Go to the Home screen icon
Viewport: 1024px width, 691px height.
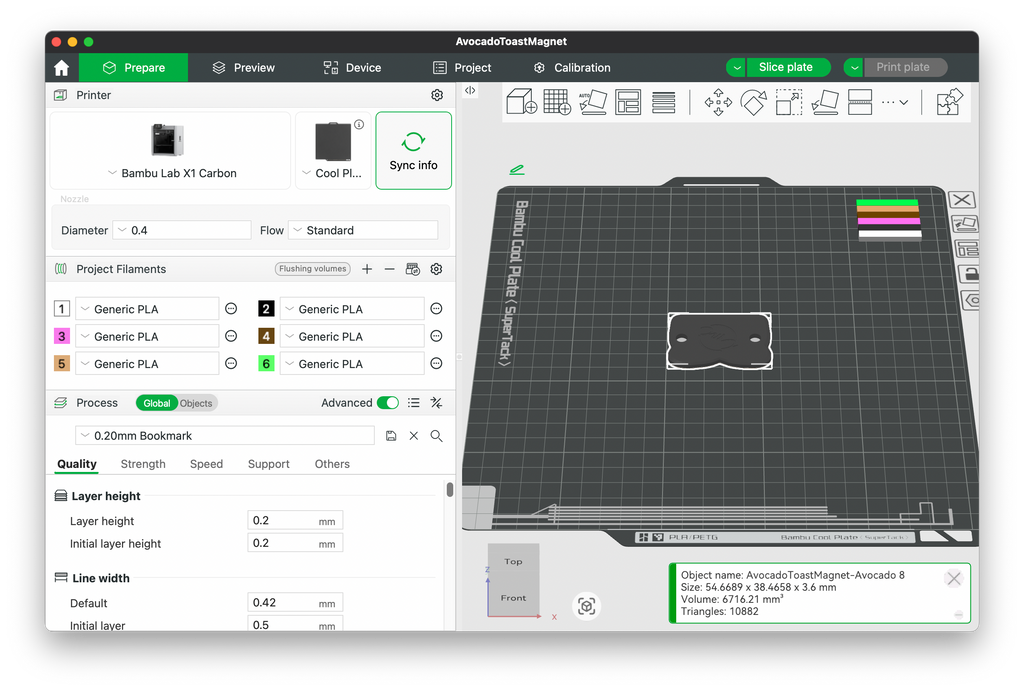click(x=61, y=68)
